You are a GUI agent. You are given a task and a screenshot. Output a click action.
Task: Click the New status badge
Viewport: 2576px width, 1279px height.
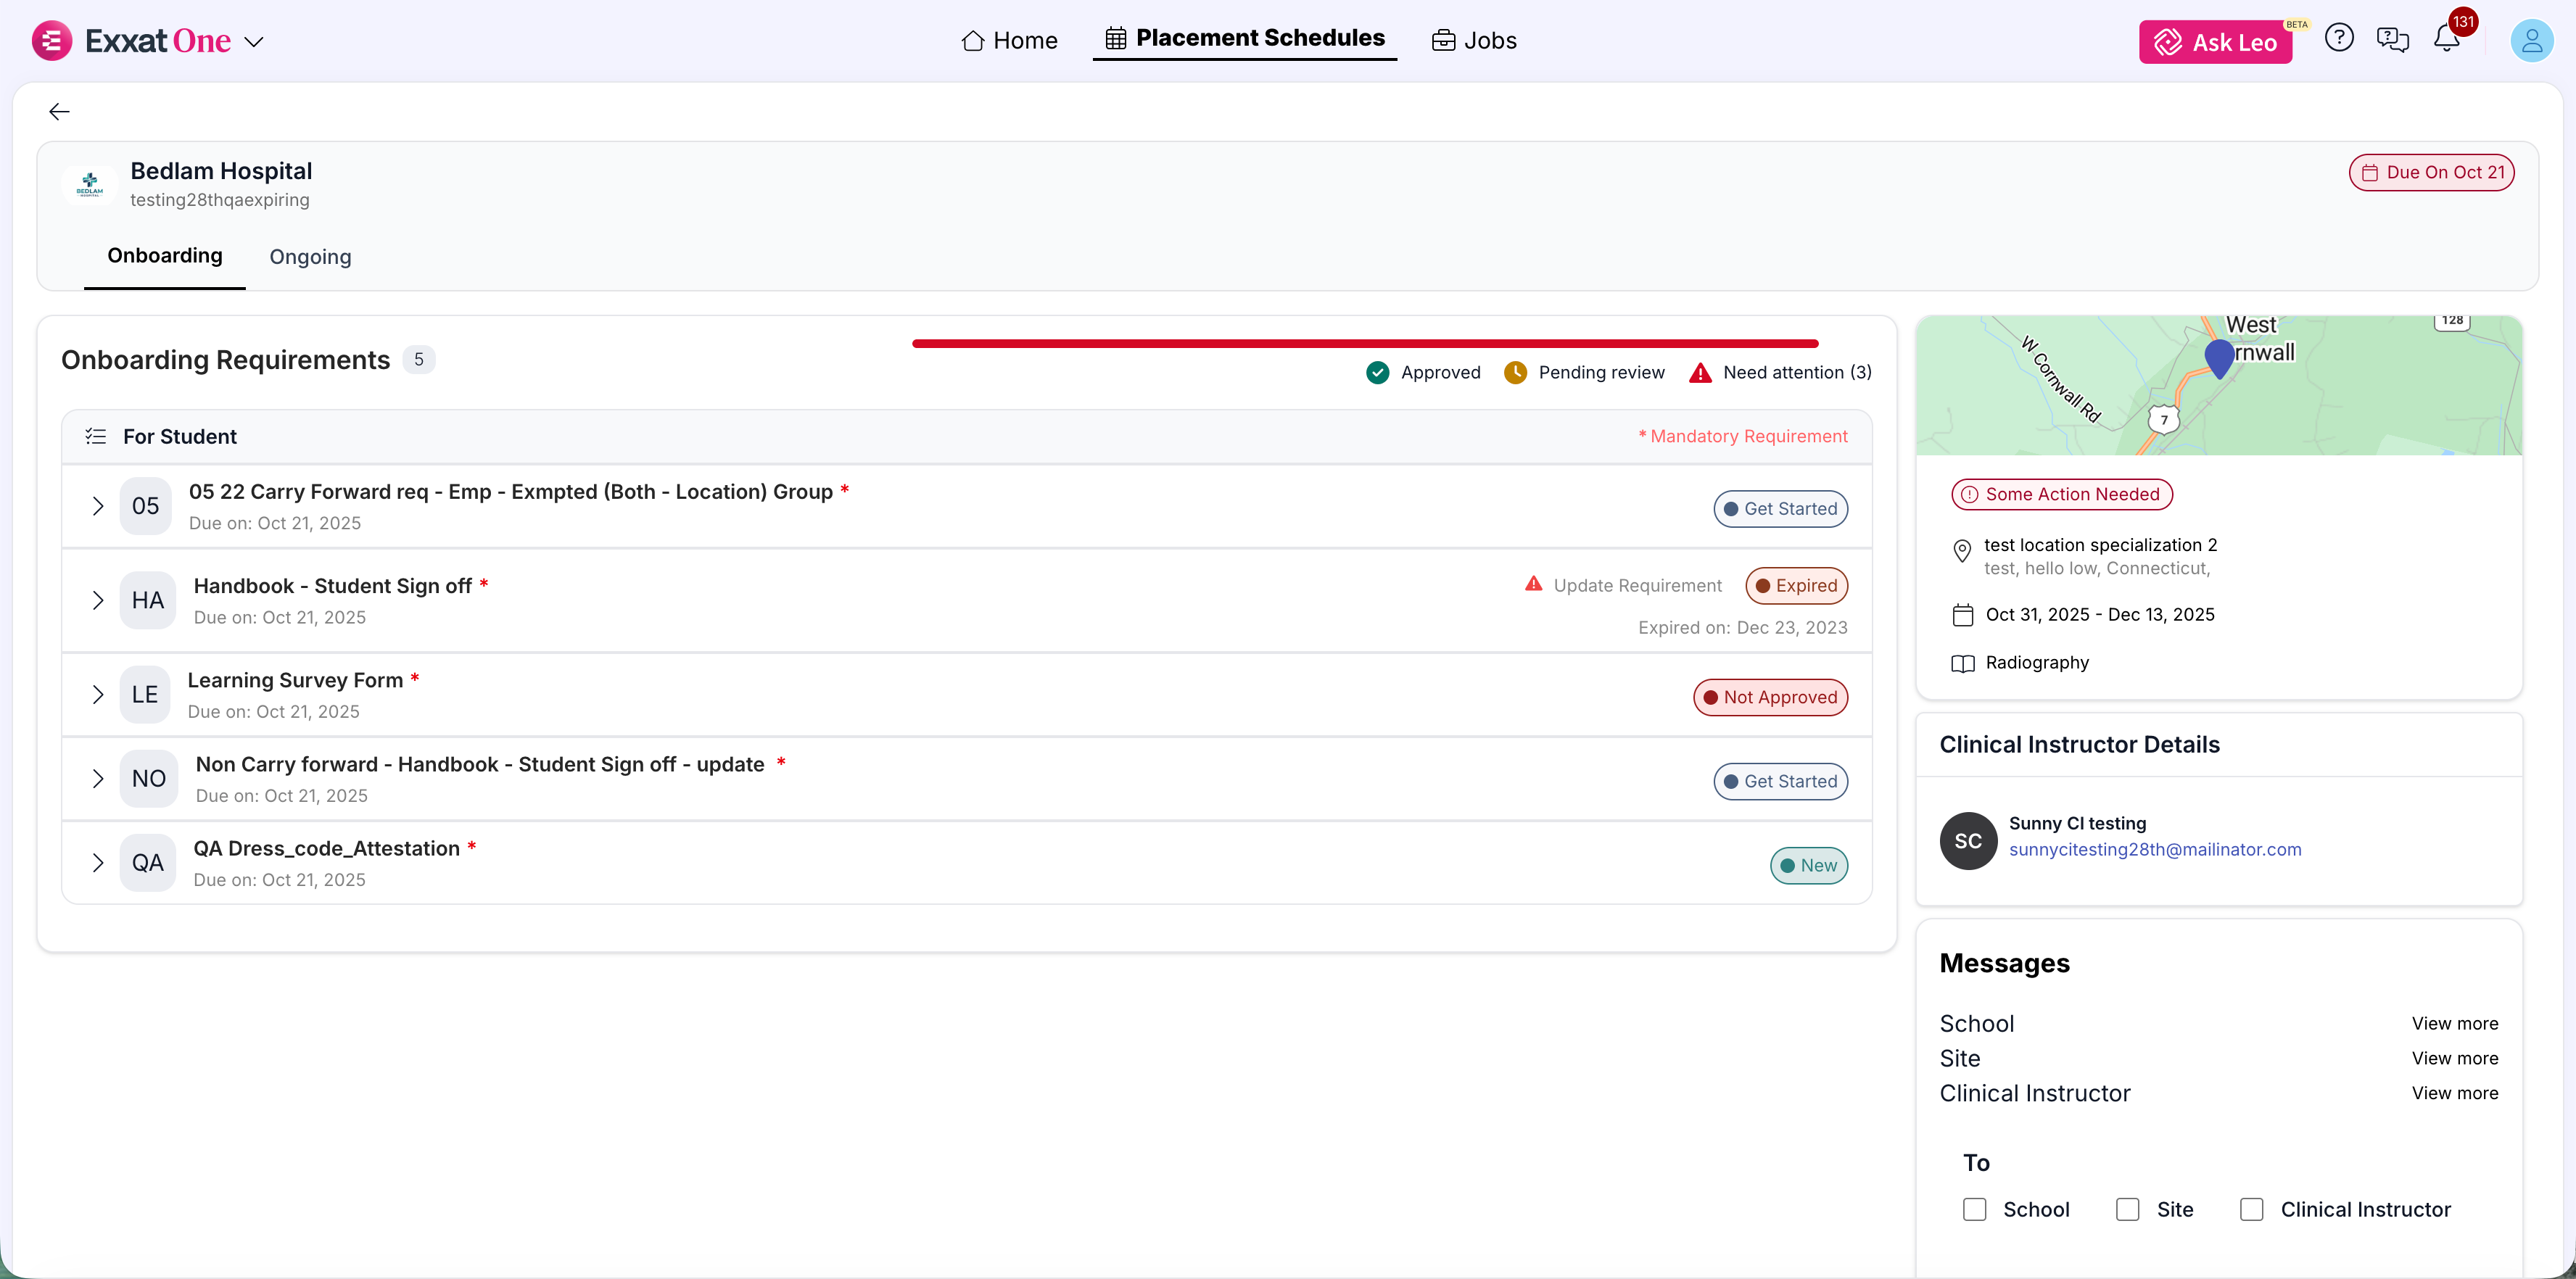(1809, 865)
